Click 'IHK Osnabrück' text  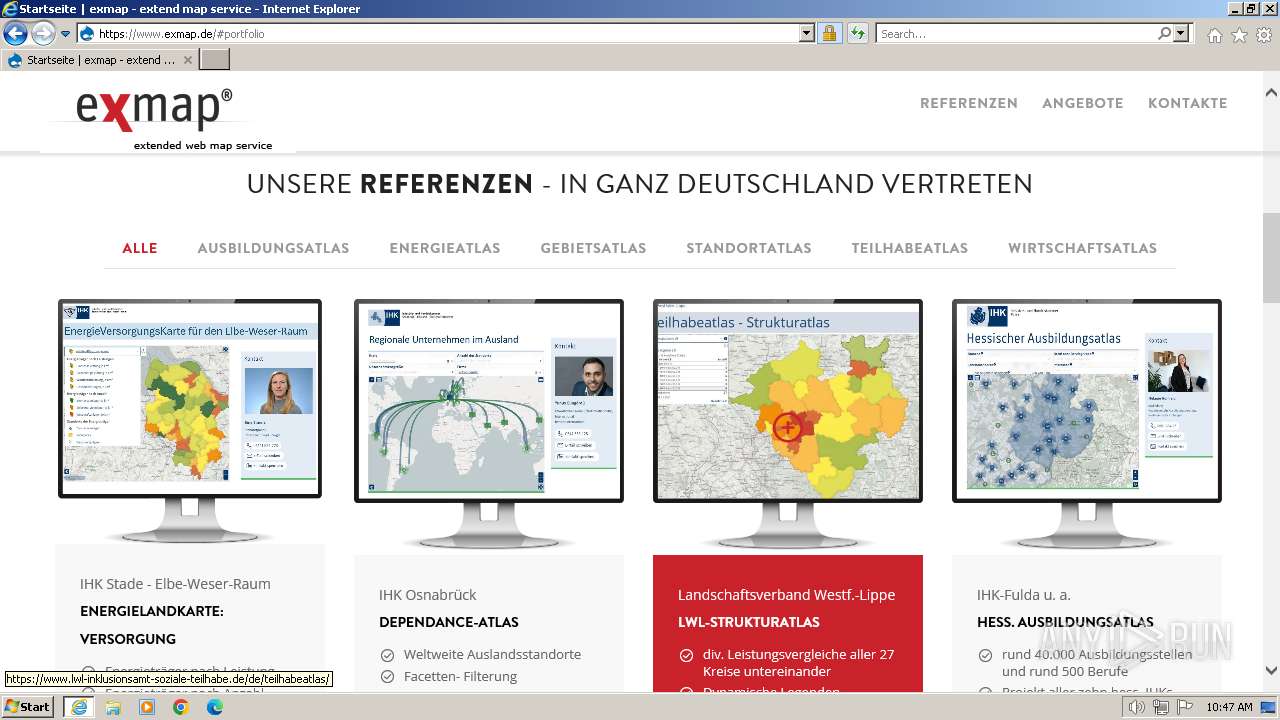(x=428, y=595)
